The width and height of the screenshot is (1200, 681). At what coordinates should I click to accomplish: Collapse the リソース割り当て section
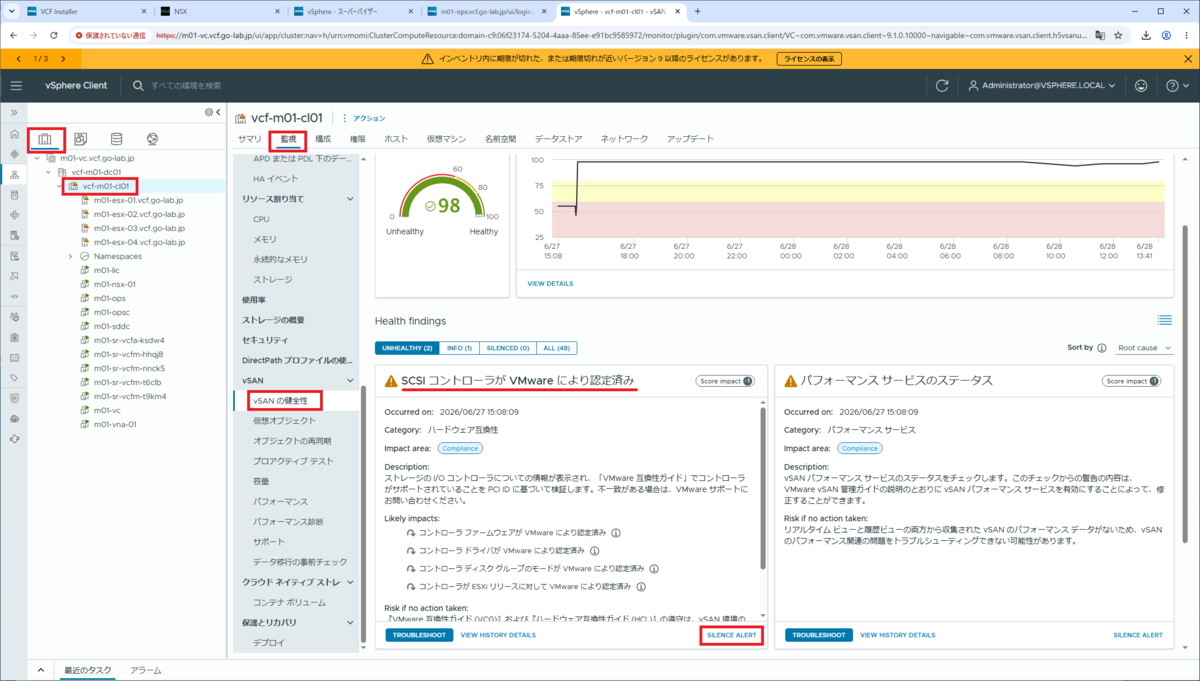[x=350, y=199]
